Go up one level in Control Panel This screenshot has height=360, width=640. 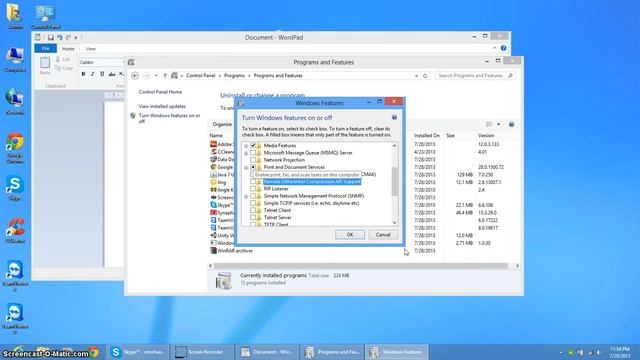pyautogui.click(x=165, y=76)
